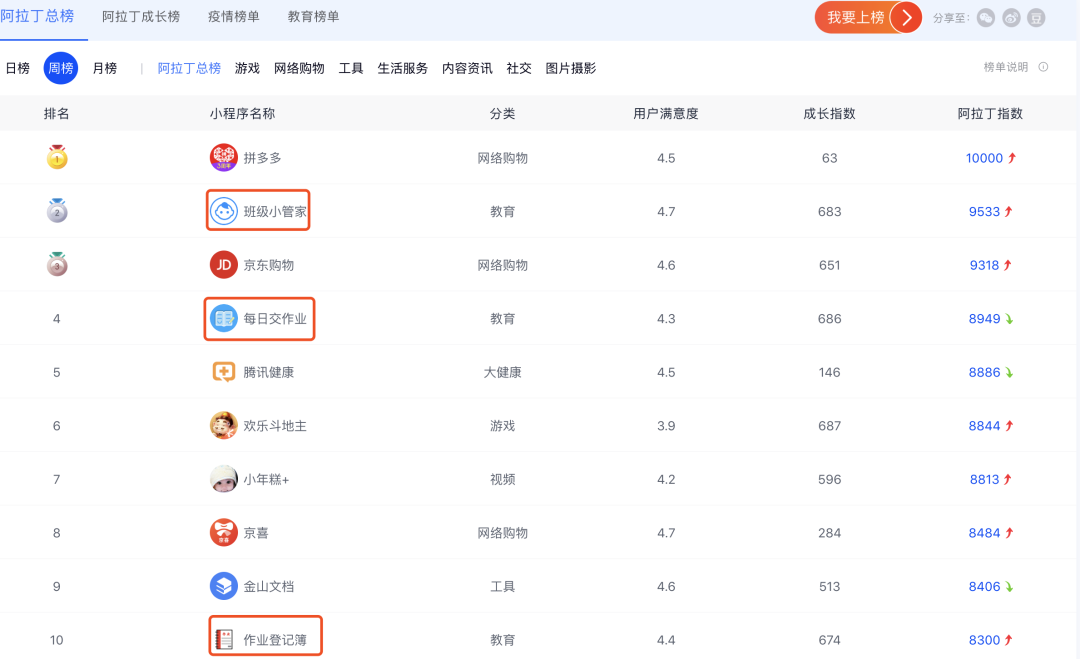Image resolution: width=1080 pixels, height=659 pixels.
Task: Click the 阿拉丁指数 value 8844
Action: pos(984,426)
